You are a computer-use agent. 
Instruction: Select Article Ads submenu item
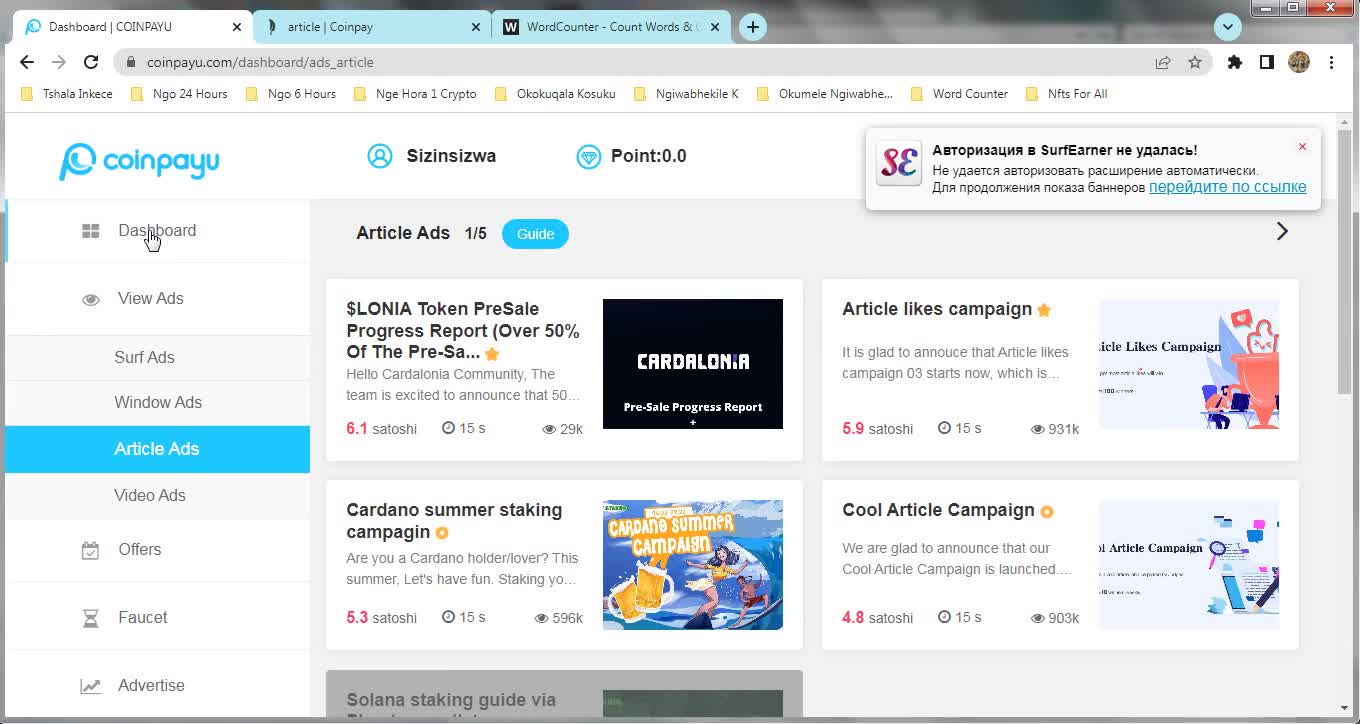(157, 449)
